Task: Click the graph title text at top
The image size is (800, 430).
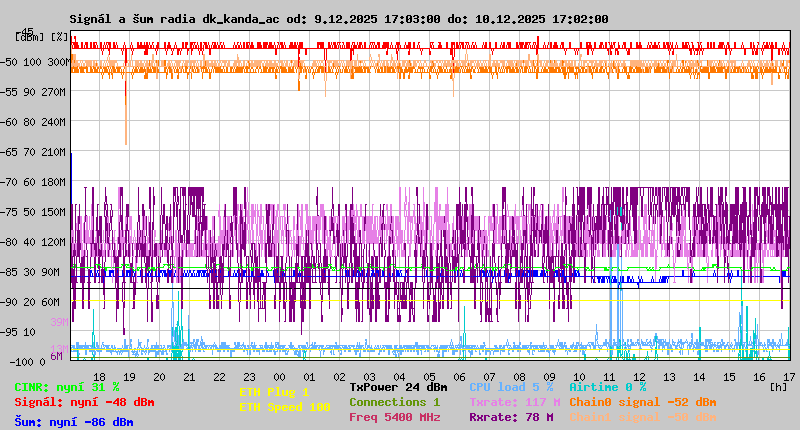Action: pos(338,19)
